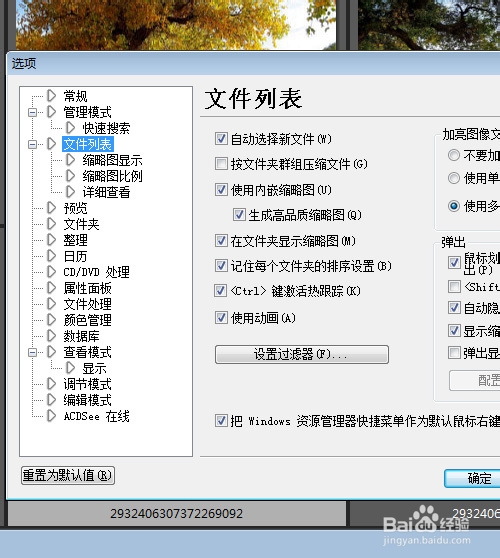Select the 使用单 radio button
Image resolution: width=500 pixels, height=558 pixels.
(x=454, y=178)
